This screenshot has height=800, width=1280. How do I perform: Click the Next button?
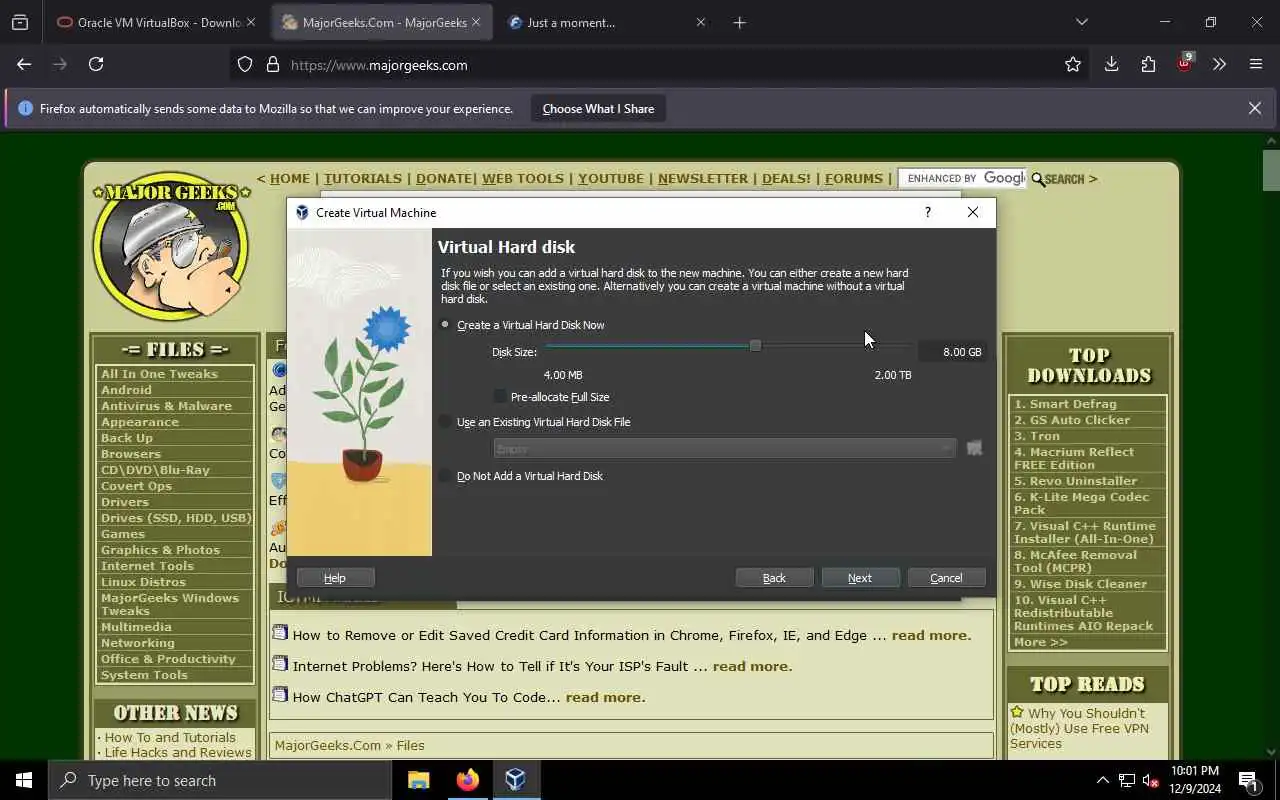tap(860, 578)
